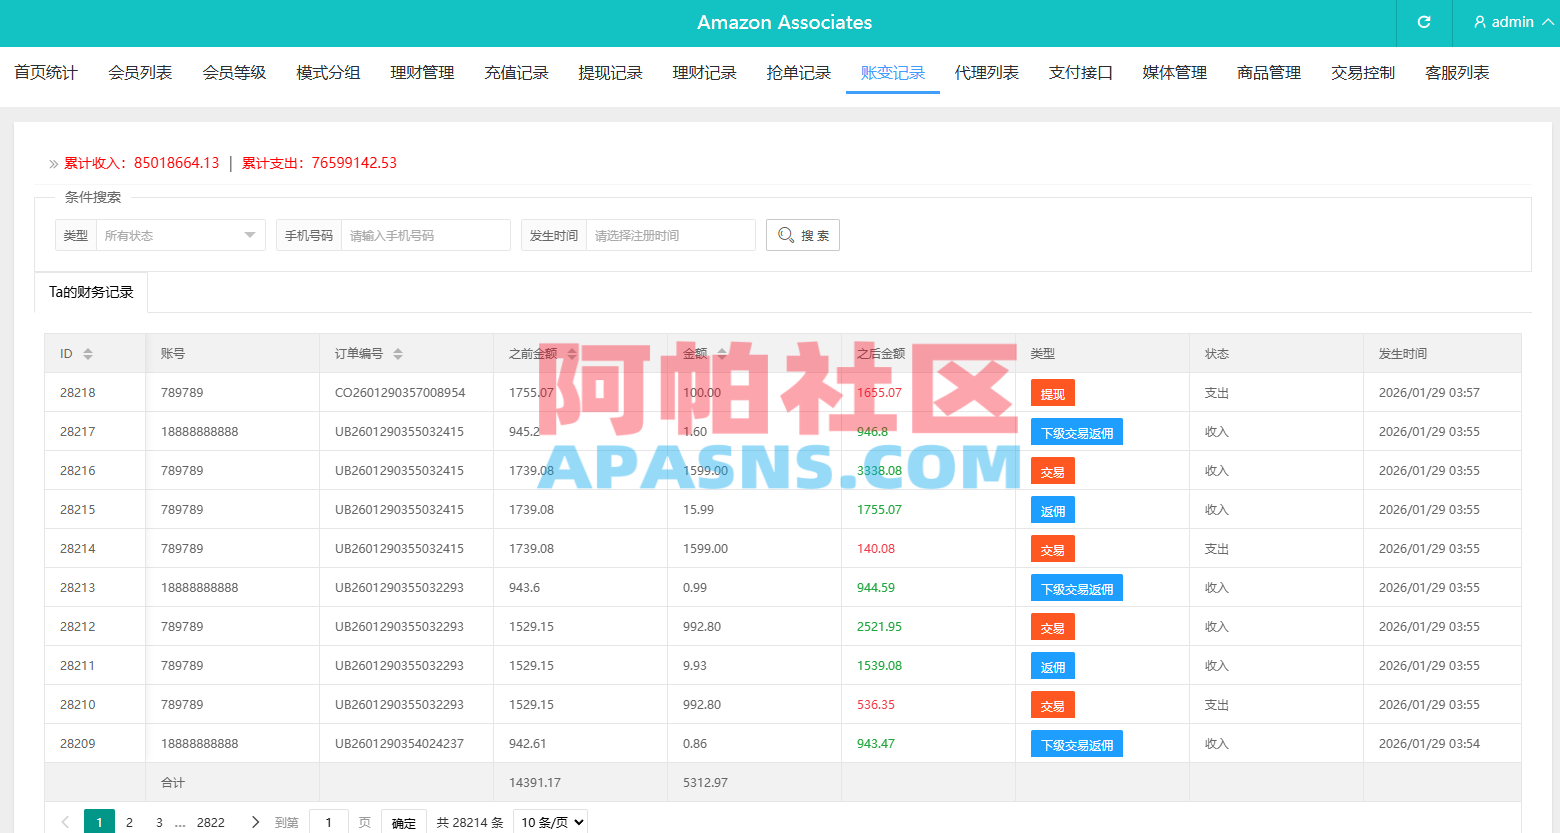Switch to 充值记录 page
The height and width of the screenshot is (833, 1560).
516,73
